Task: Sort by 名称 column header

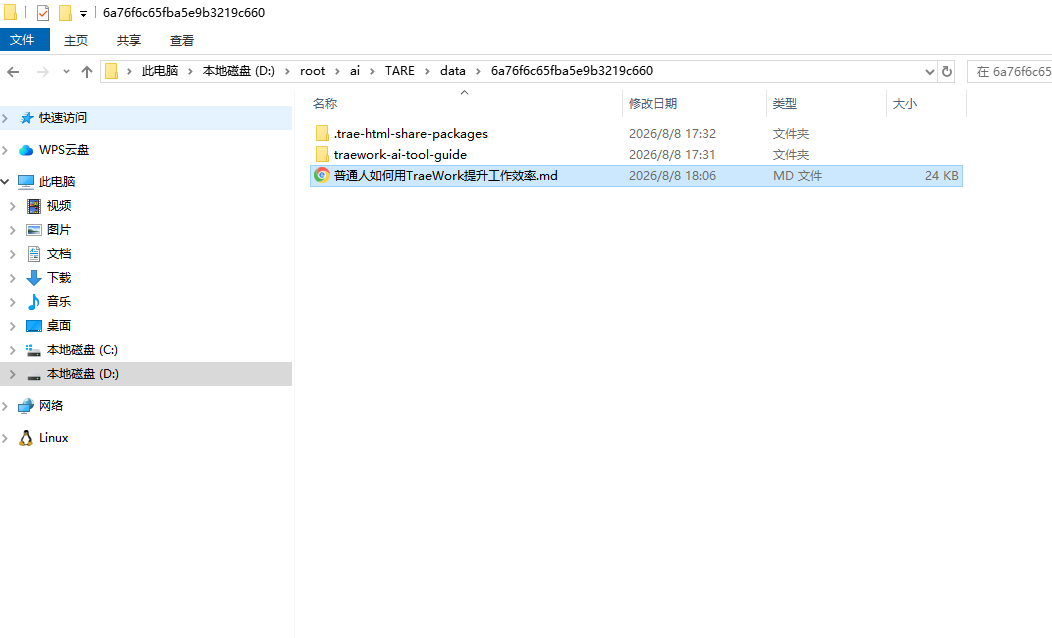Action: (325, 103)
